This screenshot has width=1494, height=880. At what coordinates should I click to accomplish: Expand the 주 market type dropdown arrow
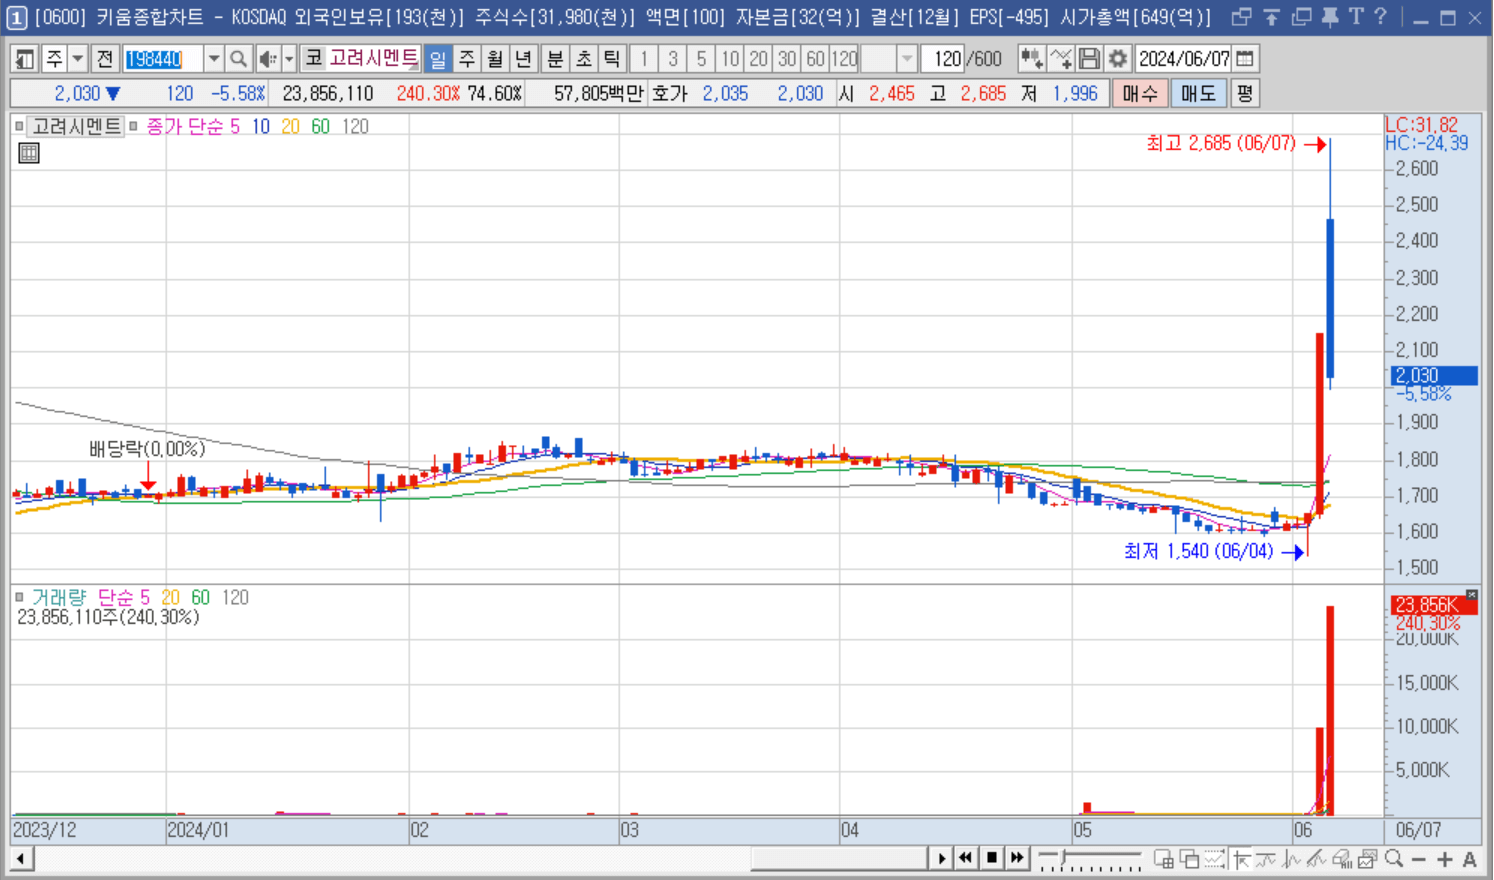coord(77,59)
